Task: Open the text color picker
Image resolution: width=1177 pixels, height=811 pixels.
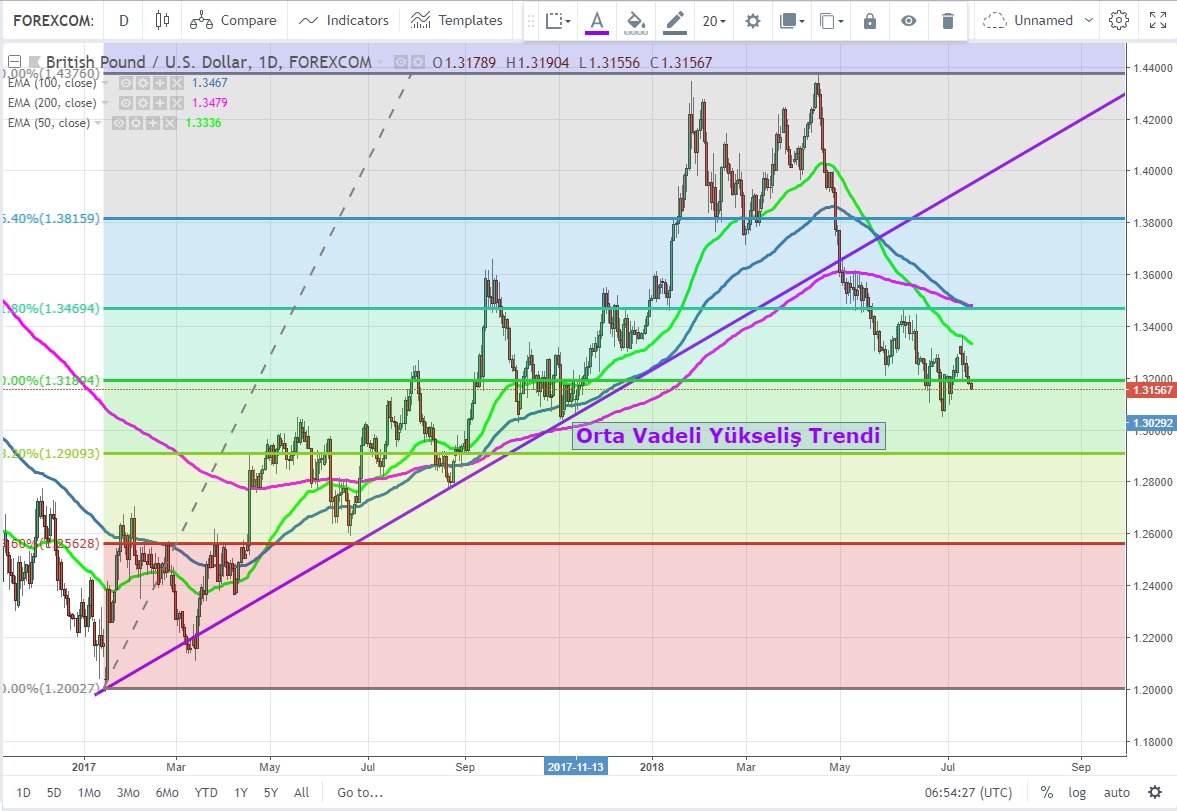Action: pos(597,20)
